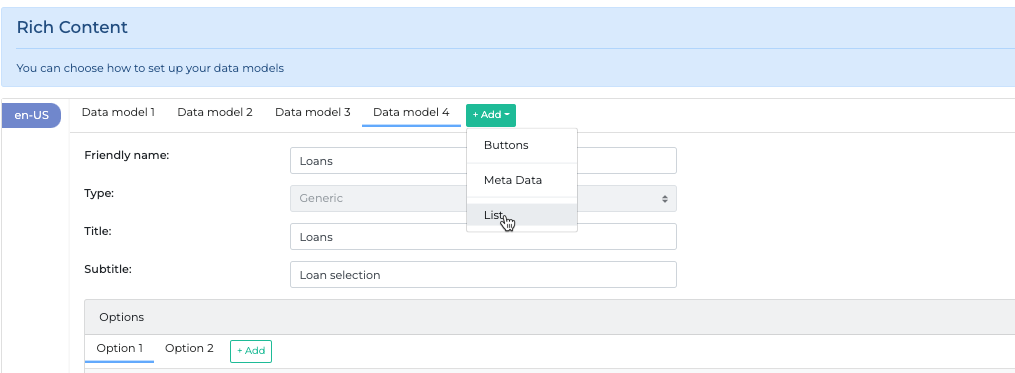Focus the Title input containing Loans
This screenshot has height=373, width=1015.
[483, 236]
